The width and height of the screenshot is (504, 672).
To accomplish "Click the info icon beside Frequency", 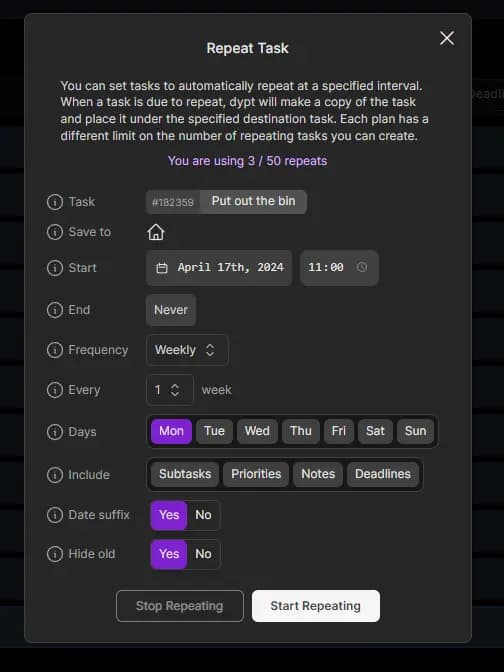I will (54, 350).
